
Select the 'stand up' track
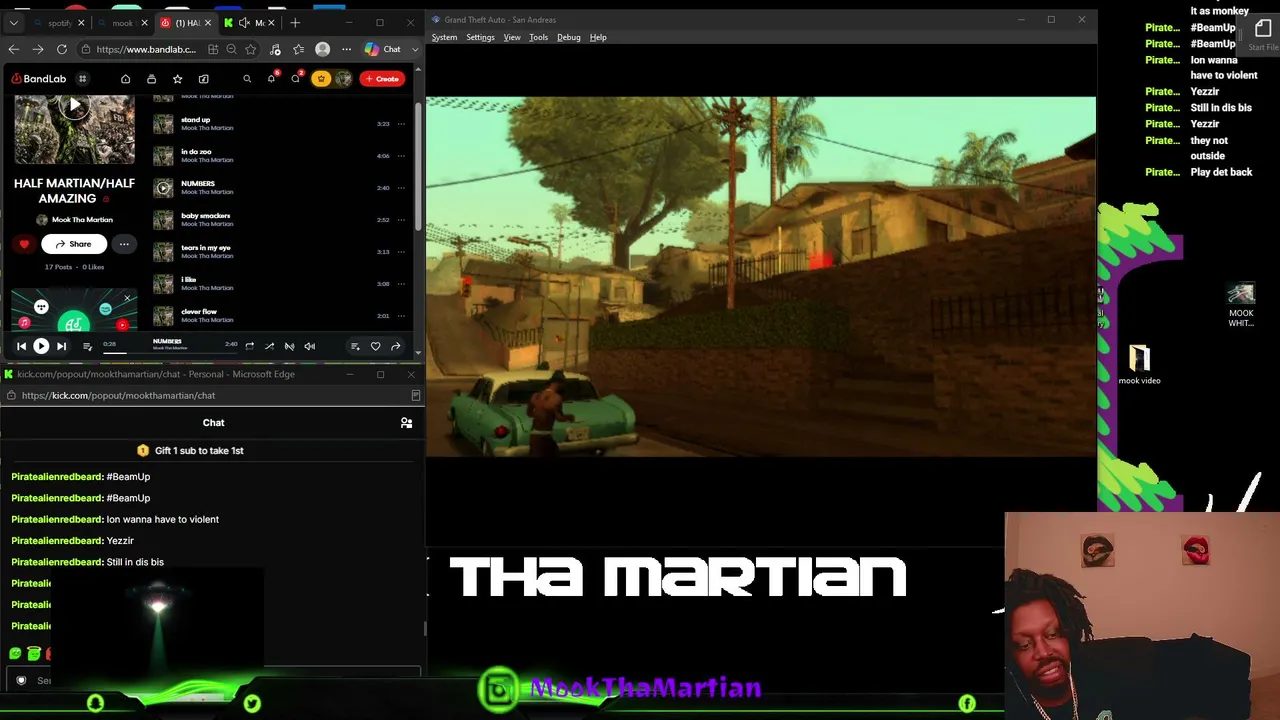195,120
